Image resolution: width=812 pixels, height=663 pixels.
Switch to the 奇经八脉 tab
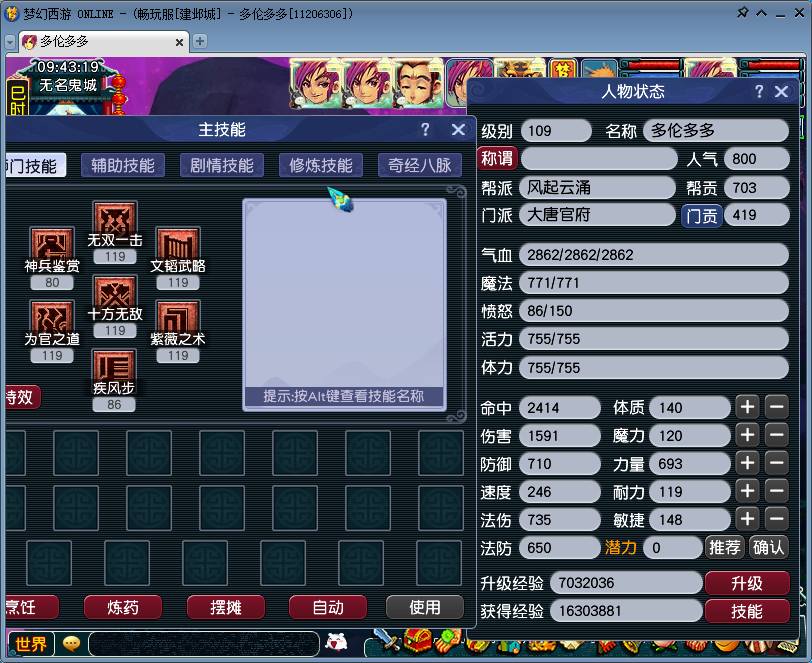point(419,166)
